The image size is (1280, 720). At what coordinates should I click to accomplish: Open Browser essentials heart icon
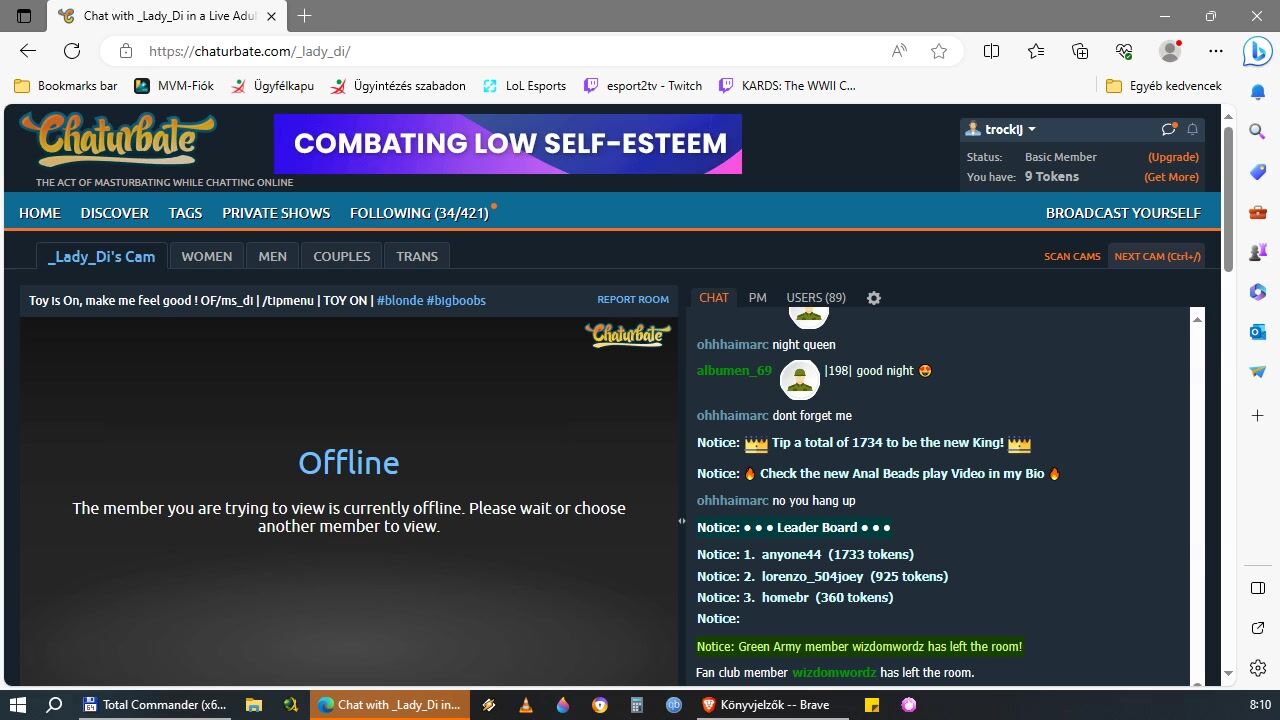click(1124, 51)
